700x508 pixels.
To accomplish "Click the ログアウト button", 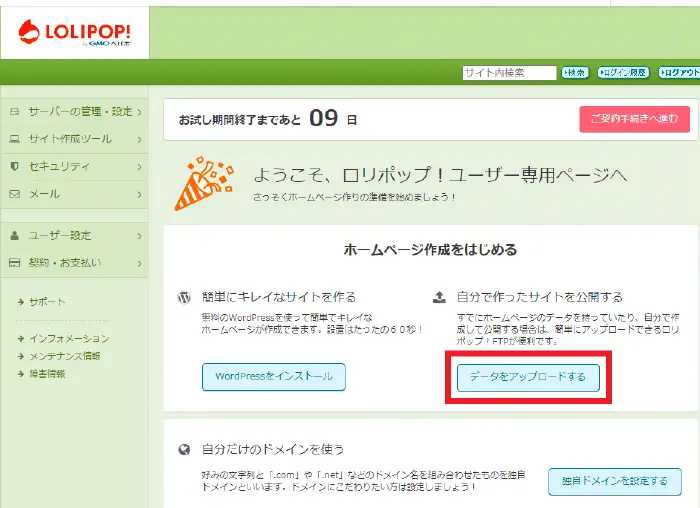I will point(679,72).
